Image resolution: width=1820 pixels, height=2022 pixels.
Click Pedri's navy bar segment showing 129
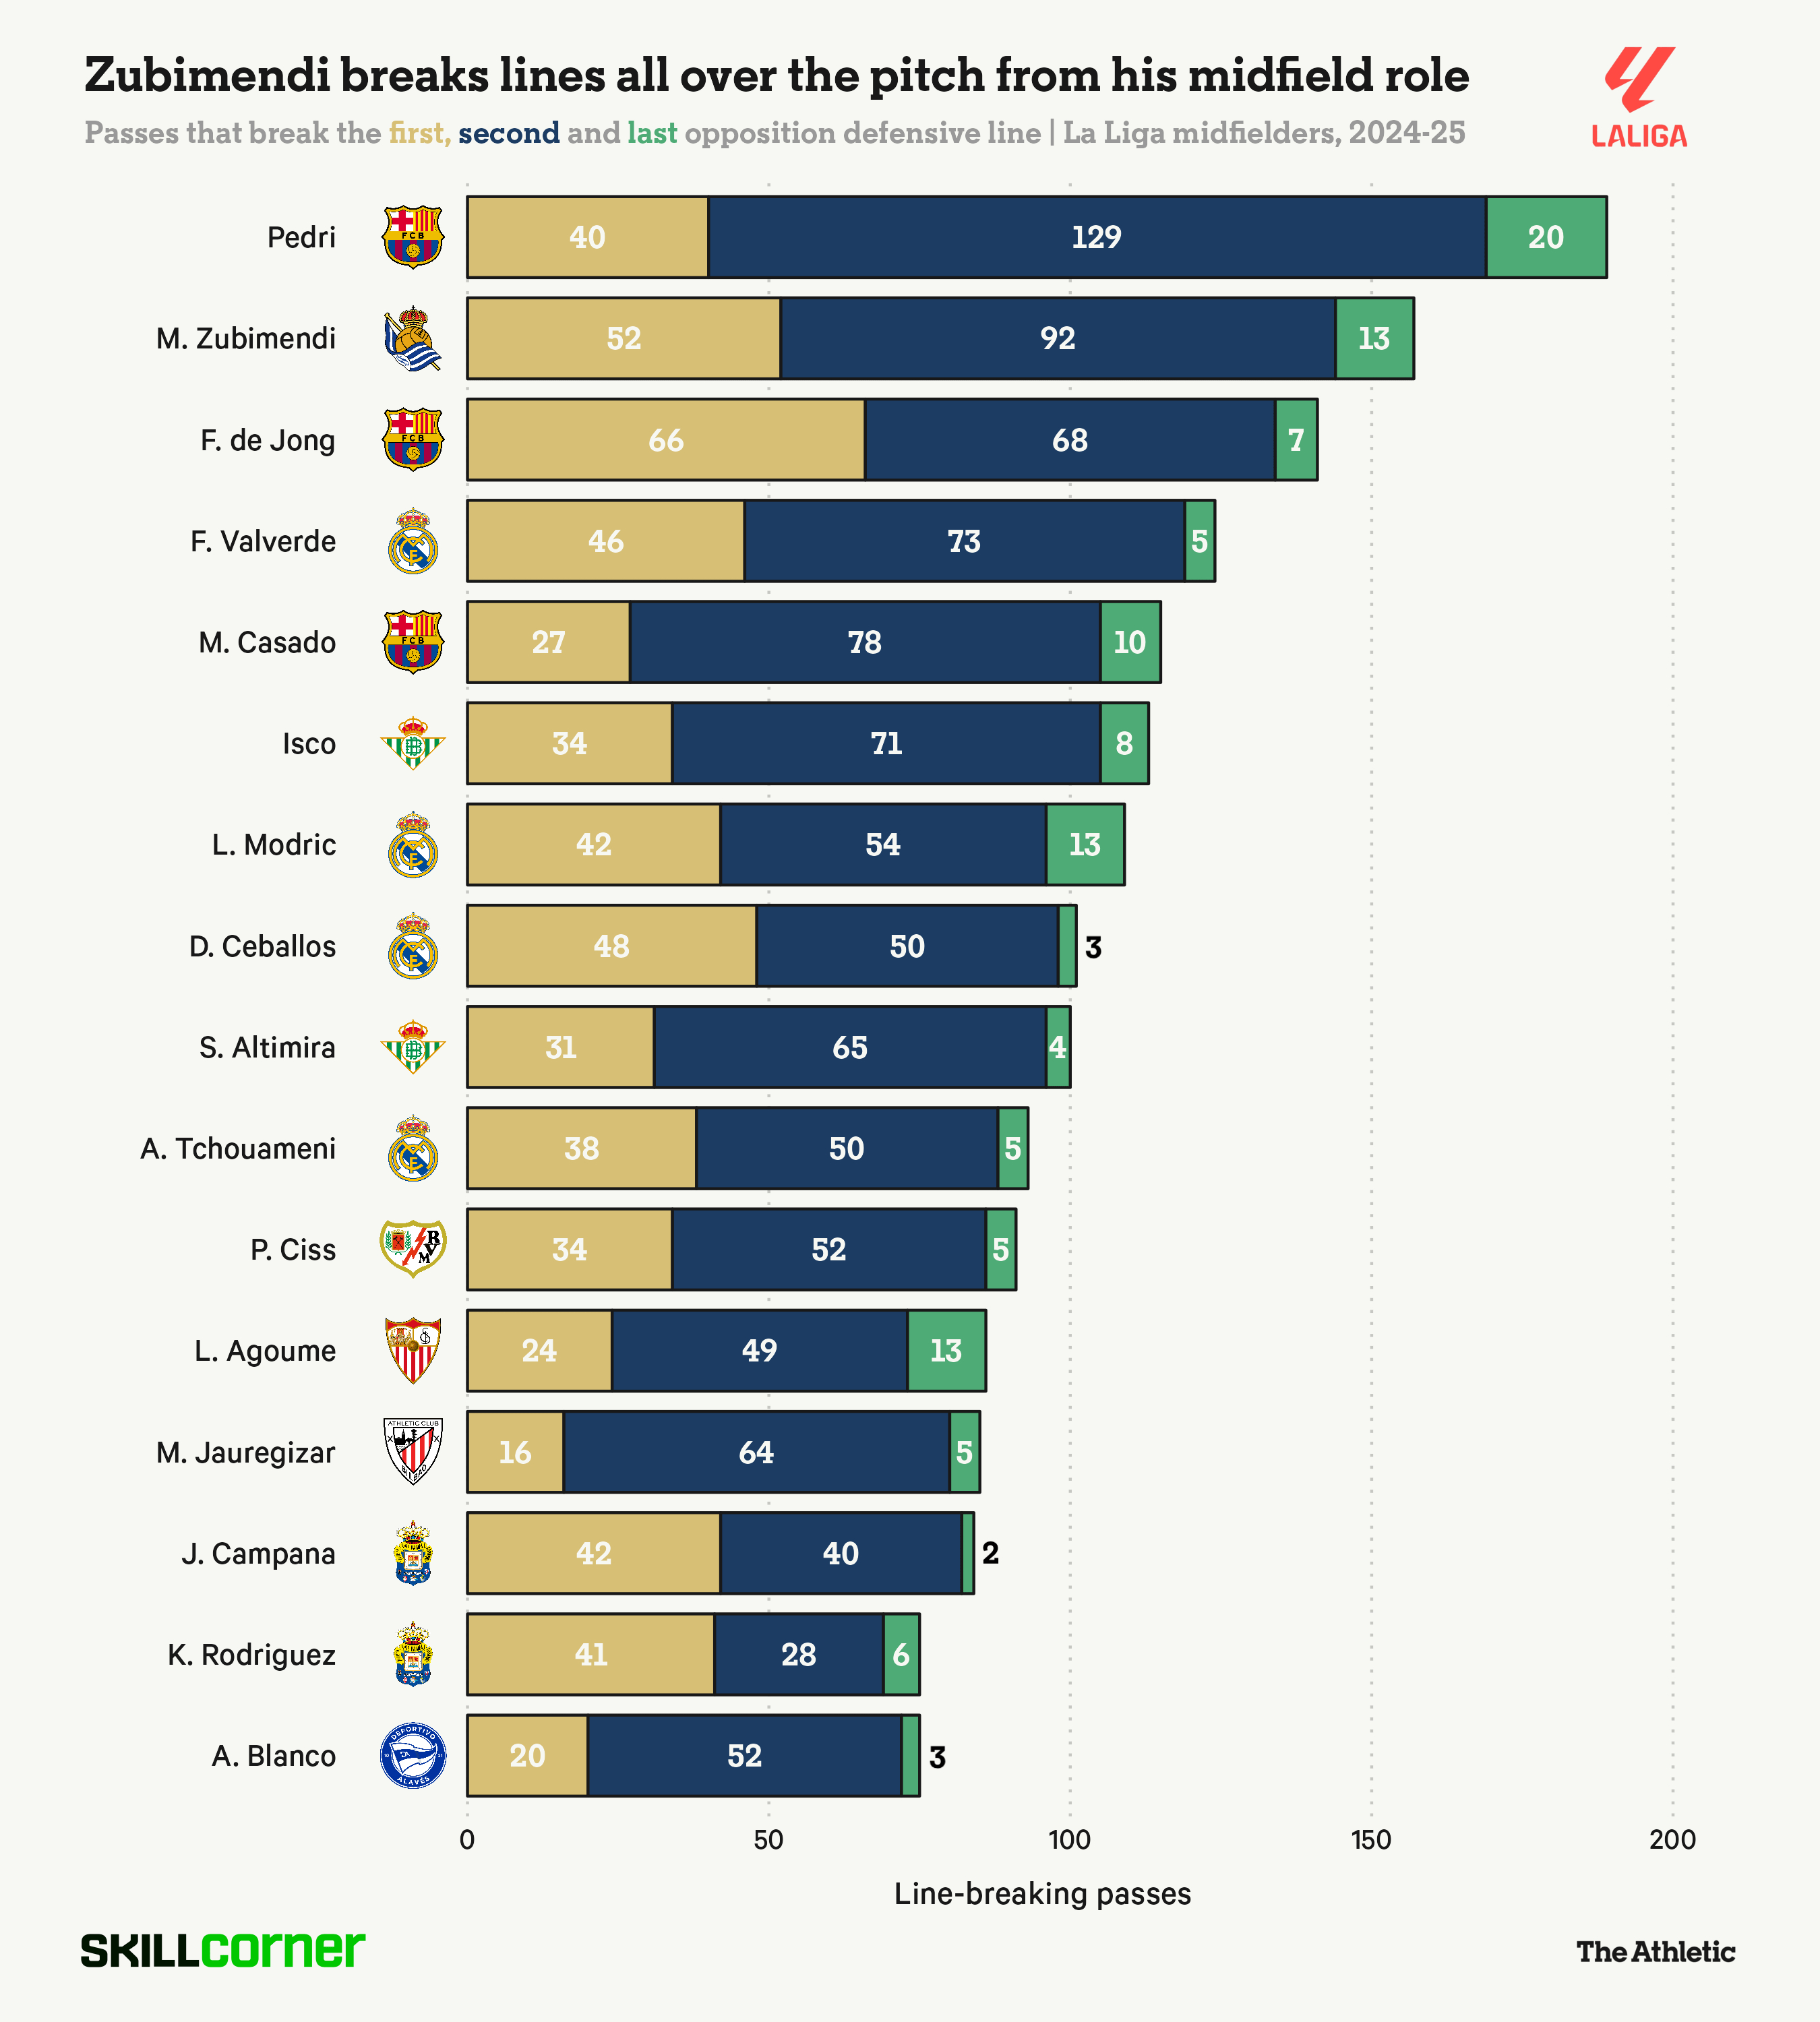(x=1097, y=237)
